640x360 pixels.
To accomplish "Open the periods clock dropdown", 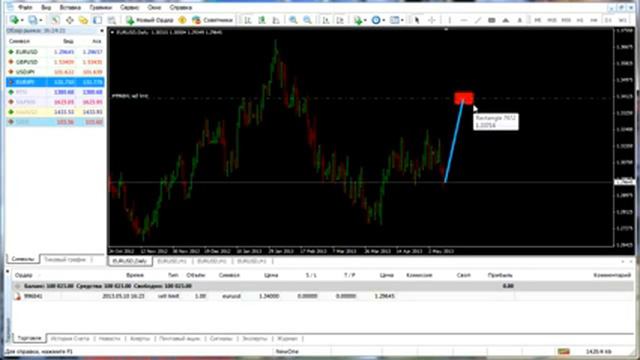I will click(378, 20).
